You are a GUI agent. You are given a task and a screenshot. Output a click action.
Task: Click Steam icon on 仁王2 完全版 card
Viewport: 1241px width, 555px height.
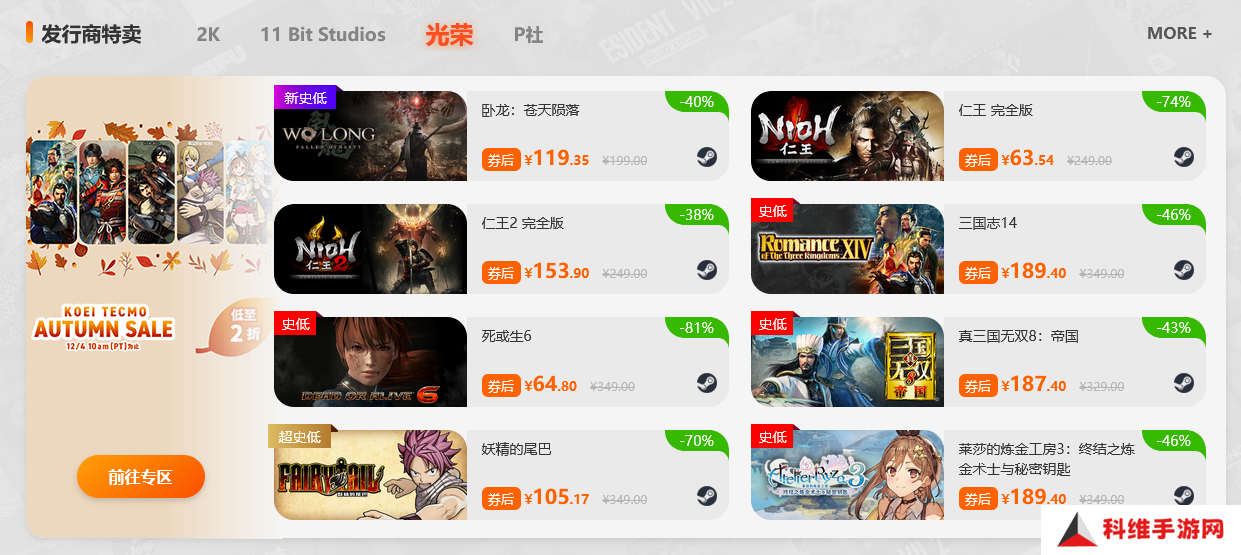pos(707,270)
